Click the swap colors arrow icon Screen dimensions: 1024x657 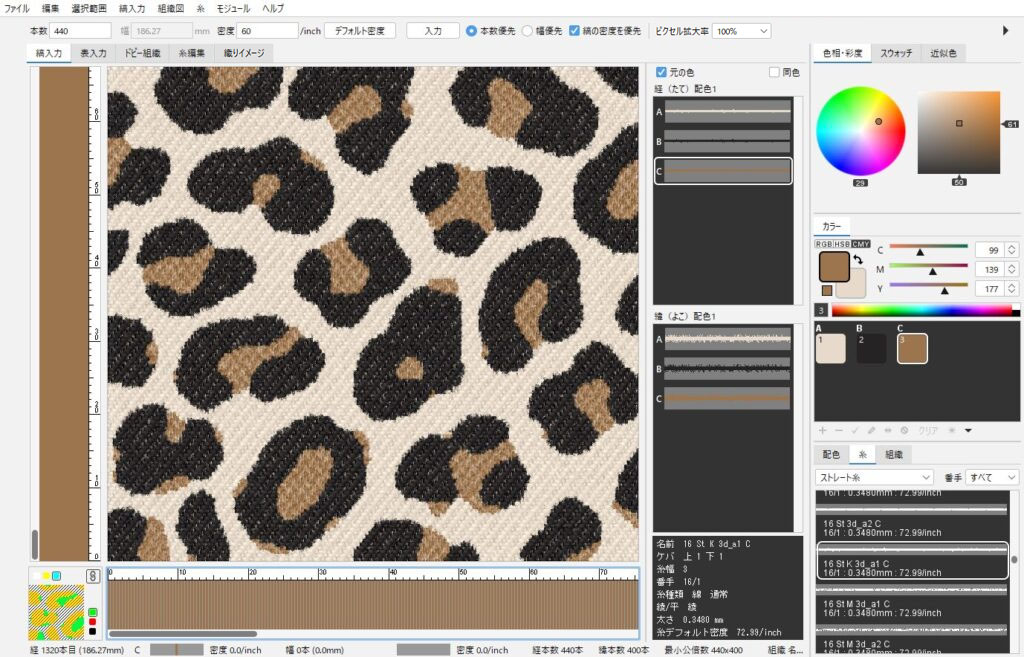[x=857, y=259]
